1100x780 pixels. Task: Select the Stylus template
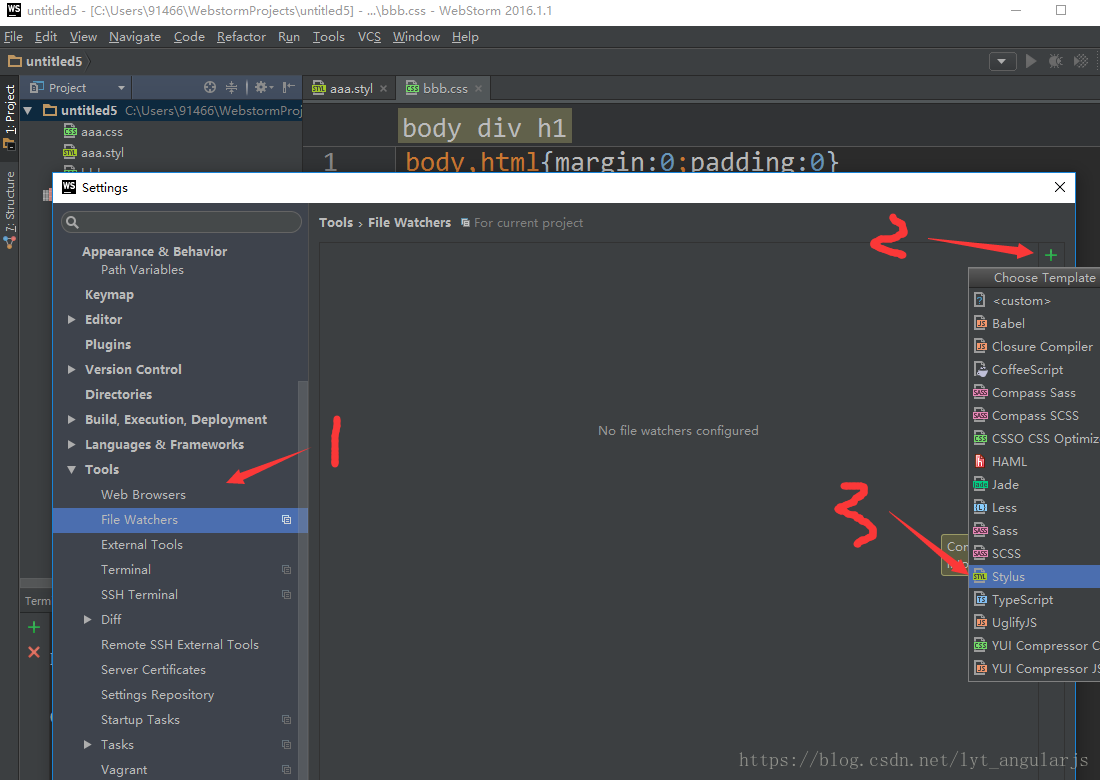1034,577
